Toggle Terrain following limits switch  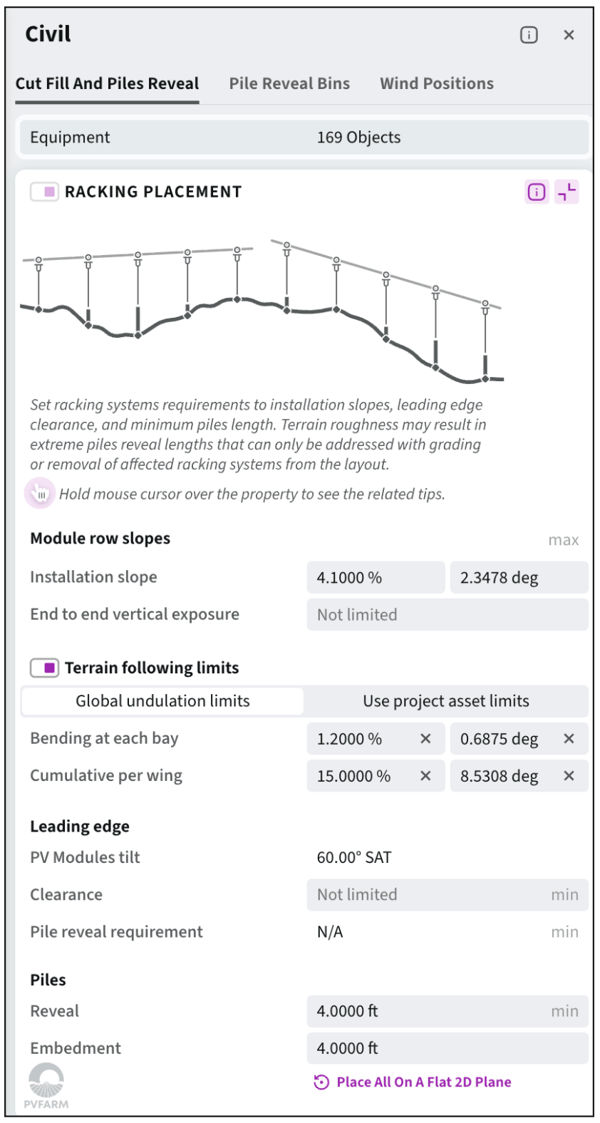[x=44, y=668]
